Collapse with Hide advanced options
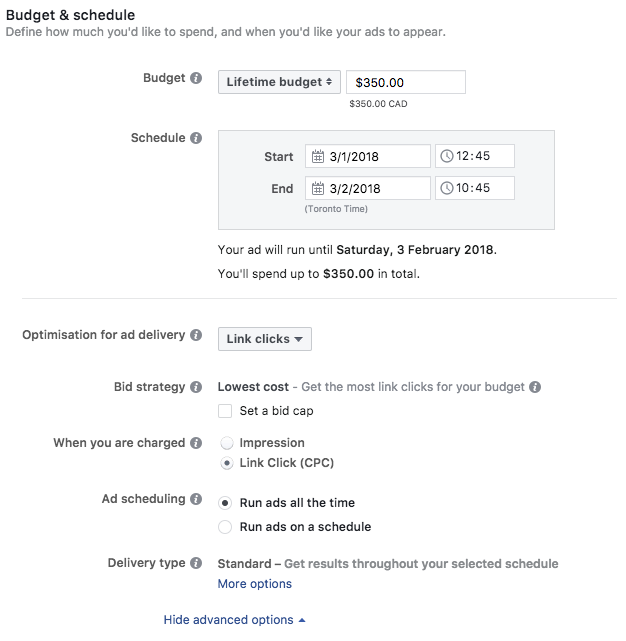This screenshot has width=626, height=641. click(234, 620)
